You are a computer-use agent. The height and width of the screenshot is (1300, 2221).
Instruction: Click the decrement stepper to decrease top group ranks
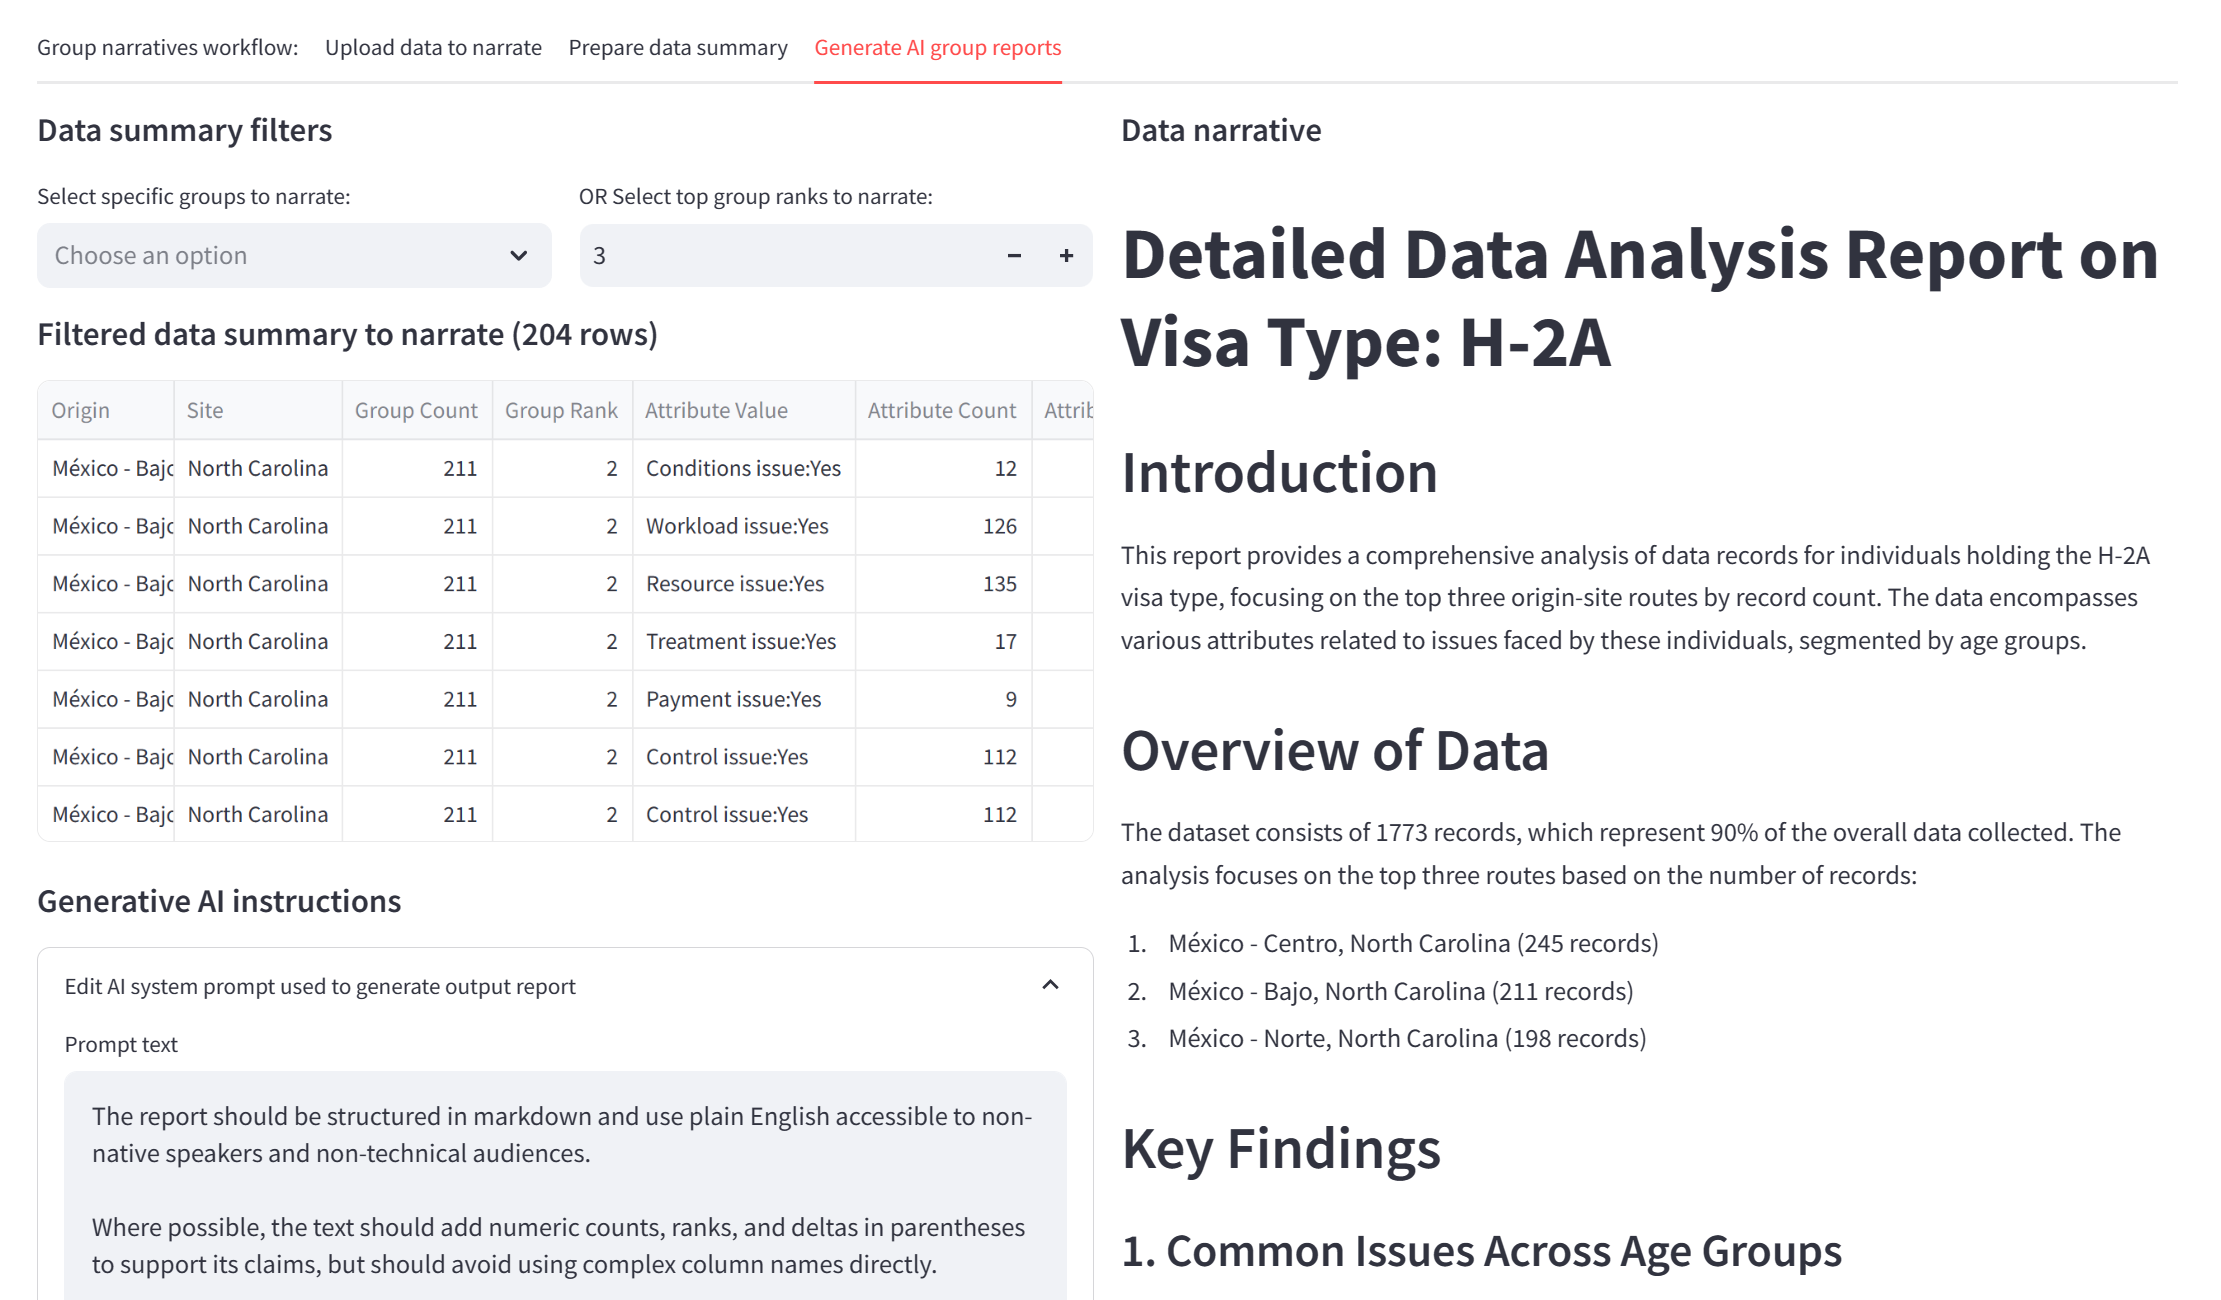[x=1014, y=254]
